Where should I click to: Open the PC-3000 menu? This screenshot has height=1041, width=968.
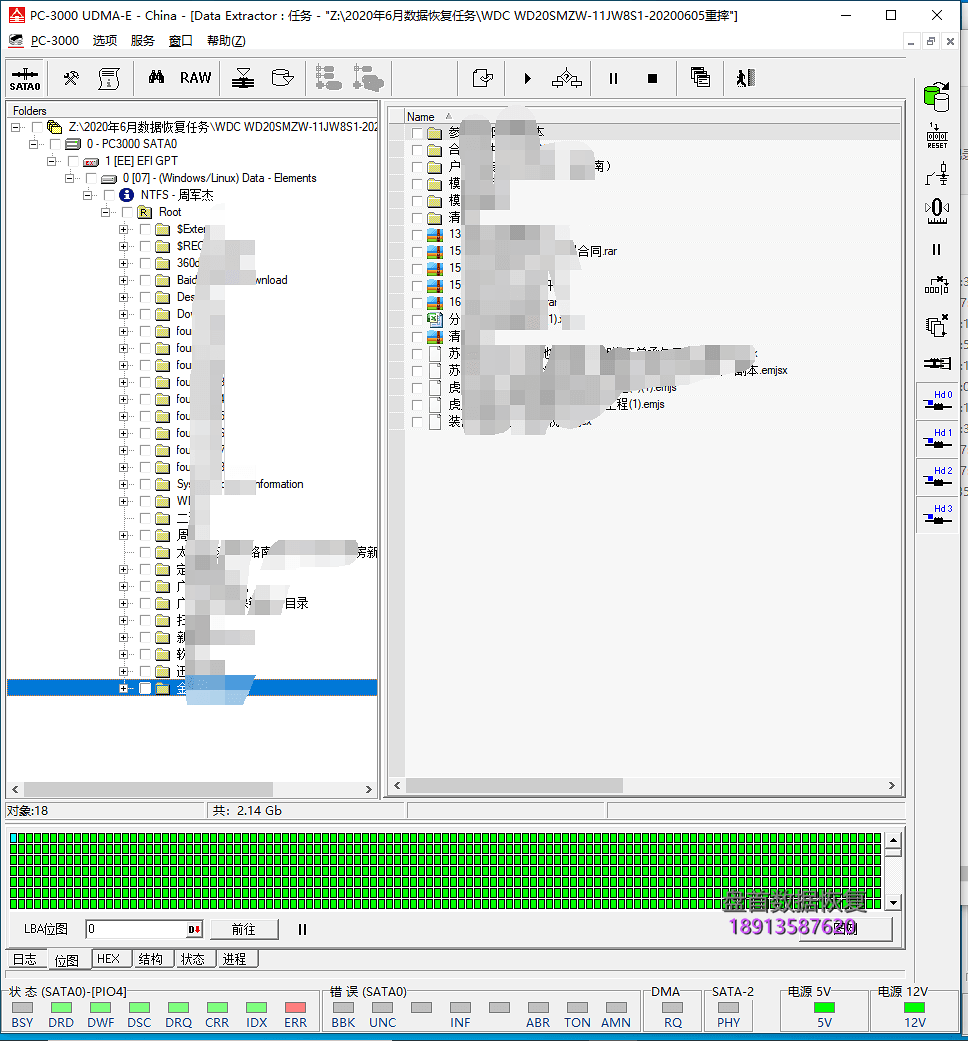click(x=54, y=40)
